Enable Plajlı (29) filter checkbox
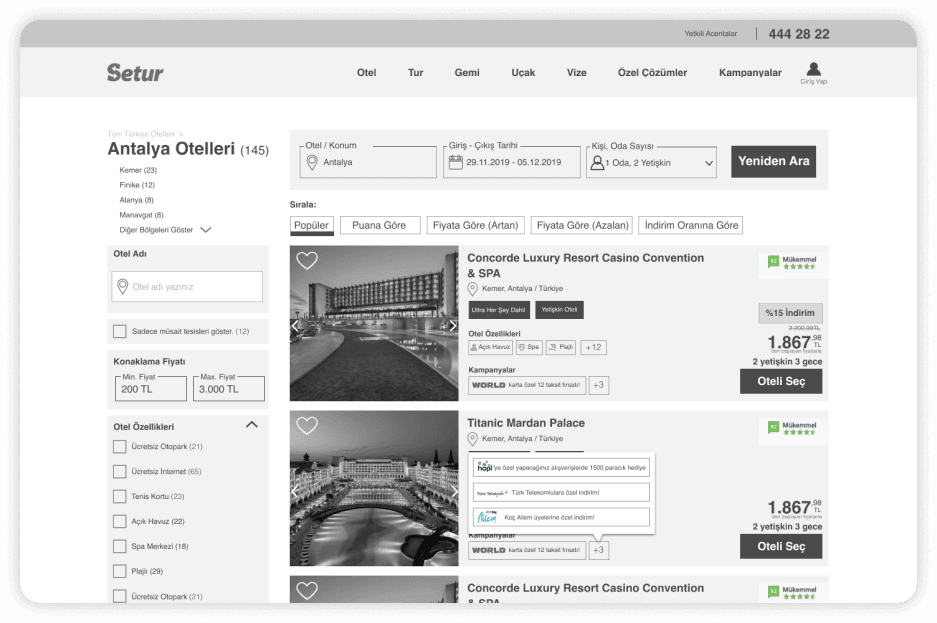The width and height of the screenshot is (937, 623). [x=120, y=572]
